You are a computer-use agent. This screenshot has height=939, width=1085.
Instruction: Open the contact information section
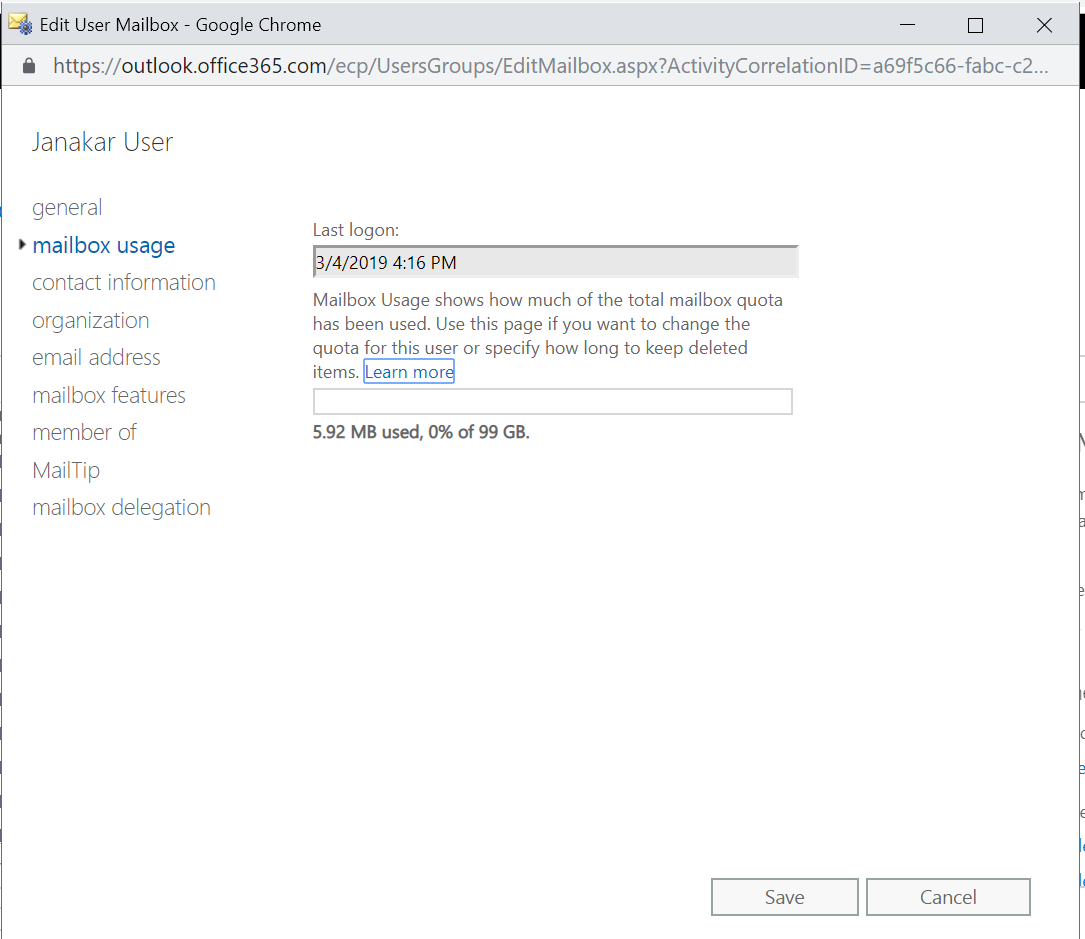pos(124,282)
